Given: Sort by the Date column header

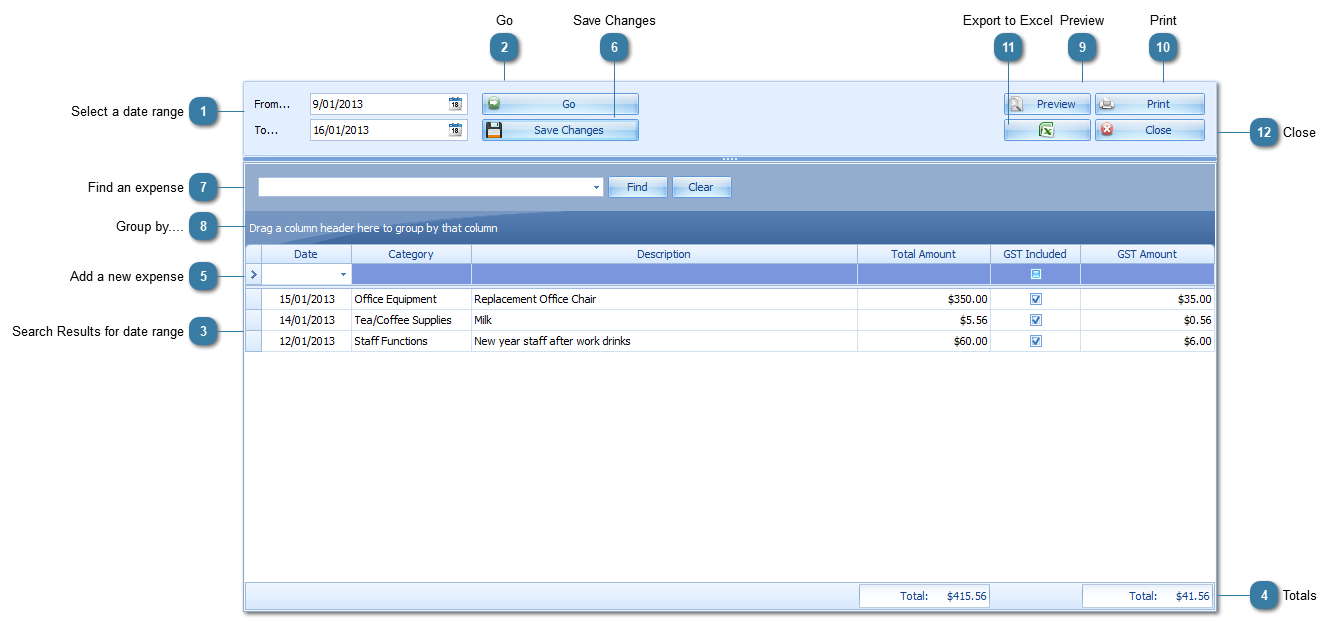Looking at the screenshot, I should (306, 254).
